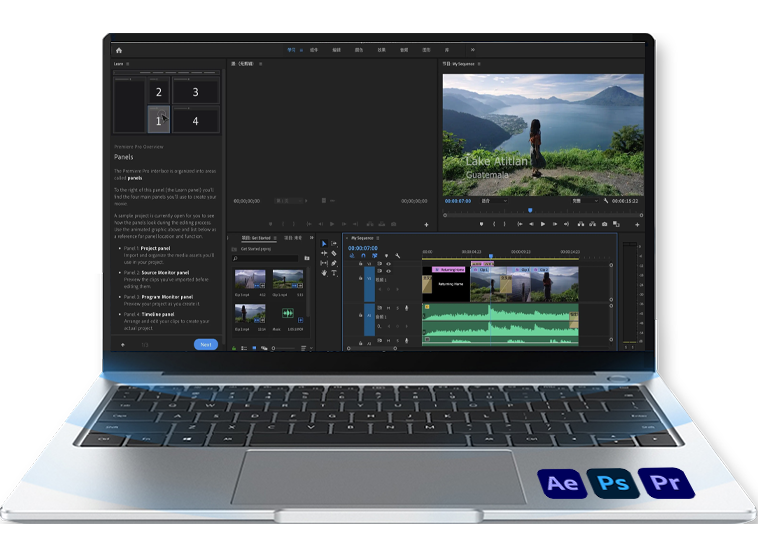The width and height of the screenshot is (758, 557).
Task: Click the camera Export Frame icon in Program Monitor
Action: [x=604, y=224]
